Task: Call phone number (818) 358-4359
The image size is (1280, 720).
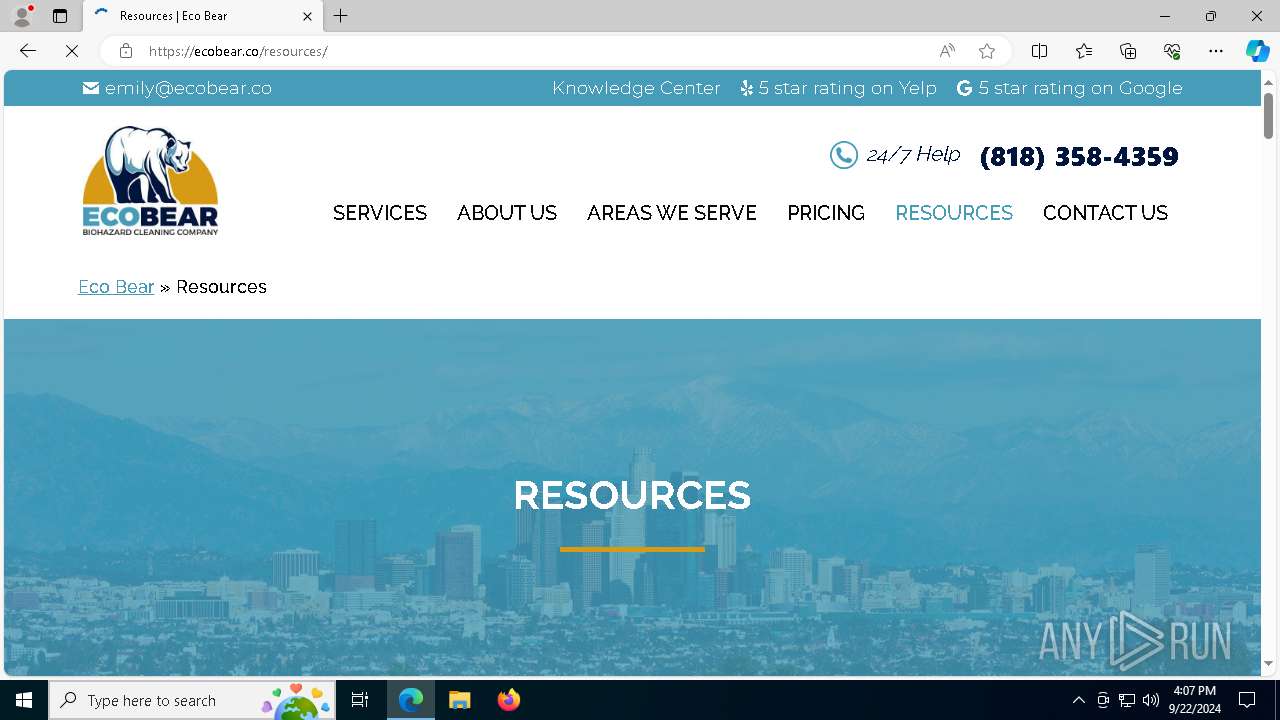Action: tap(1079, 157)
